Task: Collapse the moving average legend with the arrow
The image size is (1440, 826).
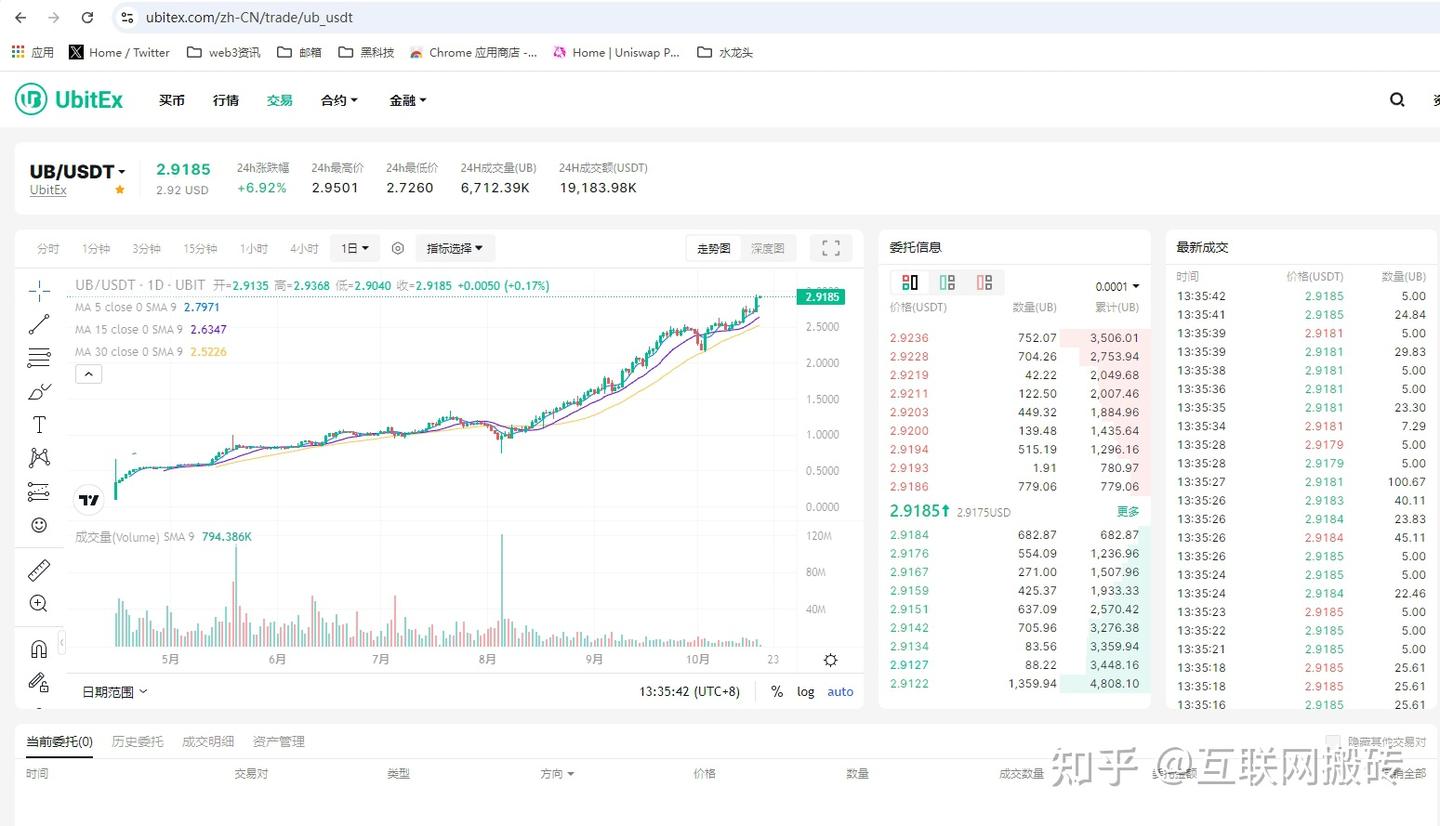Action: click(88, 373)
